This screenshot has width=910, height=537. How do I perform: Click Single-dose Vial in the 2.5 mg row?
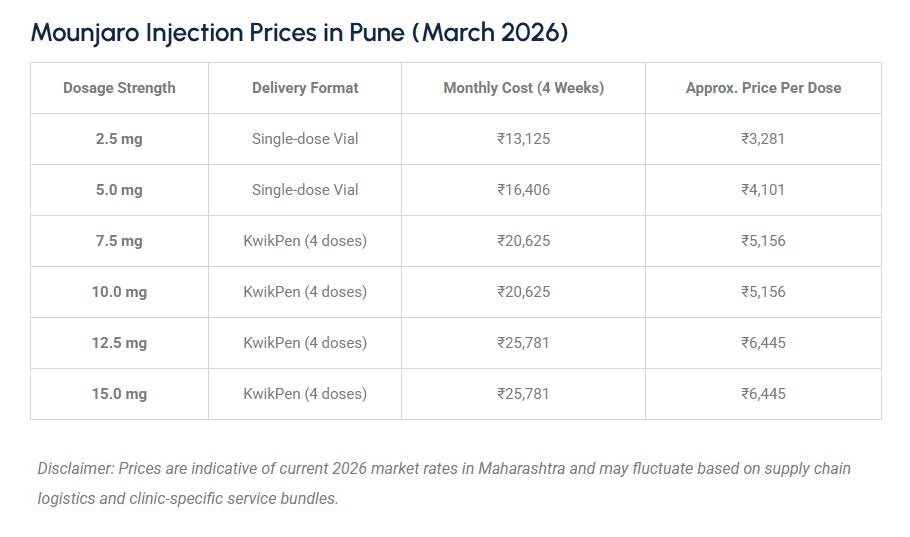click(305, 139)
